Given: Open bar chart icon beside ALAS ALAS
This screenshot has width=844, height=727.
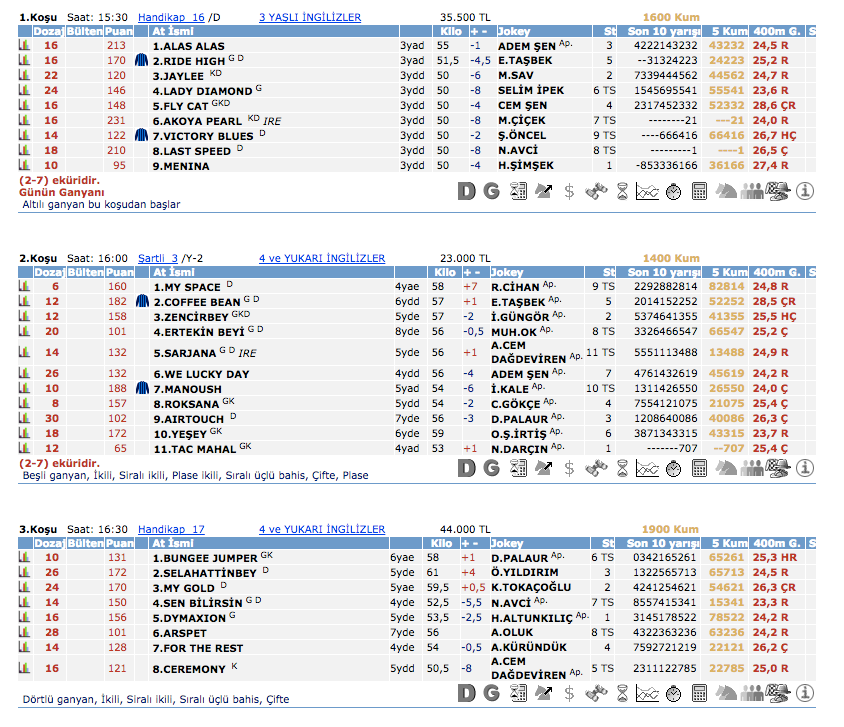Looking at the screenshot, I should (25, 46).
